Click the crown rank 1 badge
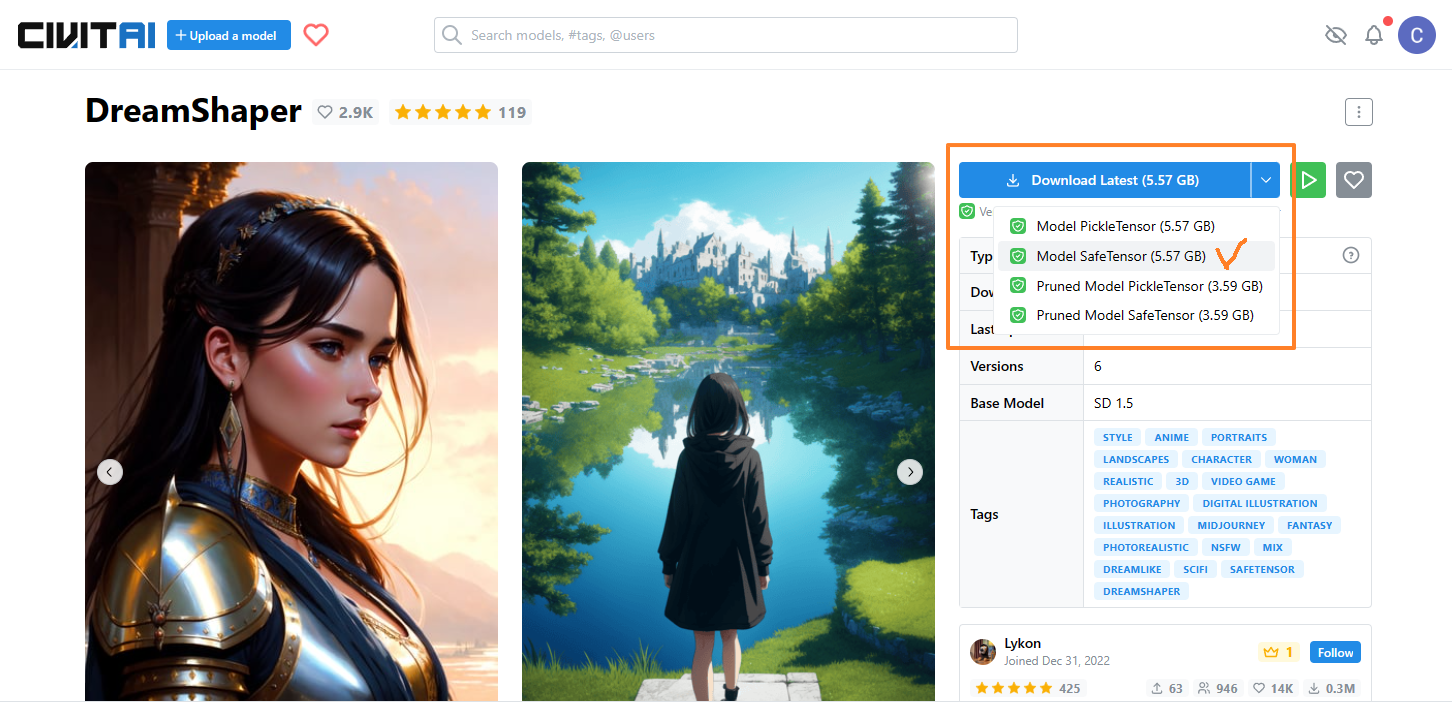Screen dimensions: 1452x706 coord(1279,652)
